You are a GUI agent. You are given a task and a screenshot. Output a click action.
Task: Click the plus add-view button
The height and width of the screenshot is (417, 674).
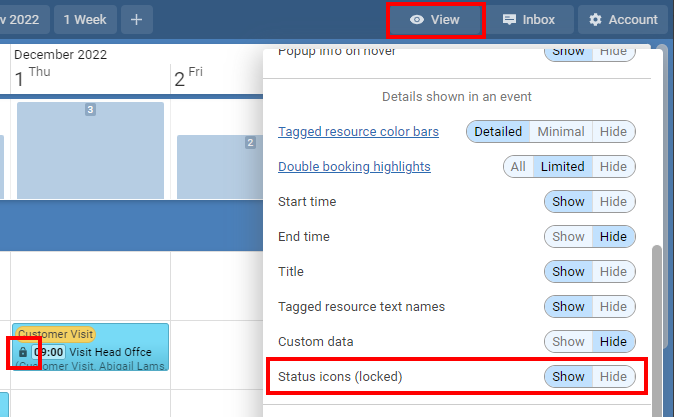pyautogui.click(x=137, y=19)
